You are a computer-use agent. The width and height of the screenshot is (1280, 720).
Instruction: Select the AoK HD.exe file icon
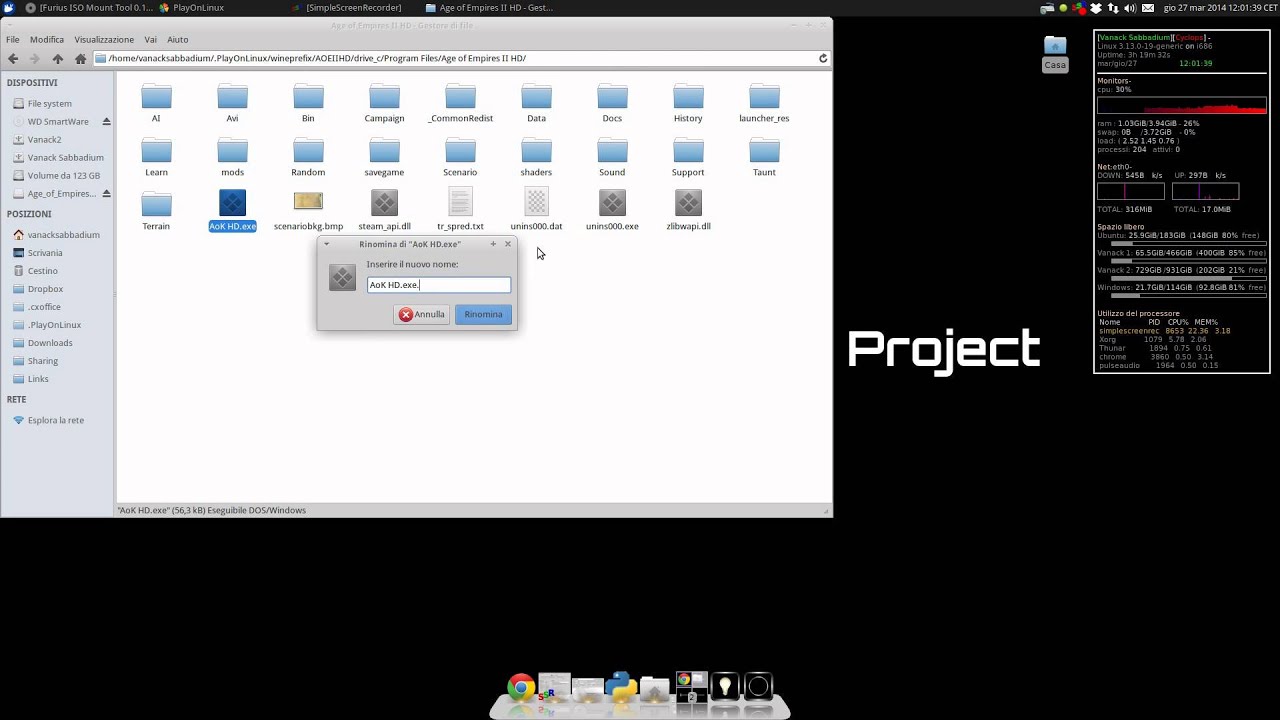(x=232, y=204)
